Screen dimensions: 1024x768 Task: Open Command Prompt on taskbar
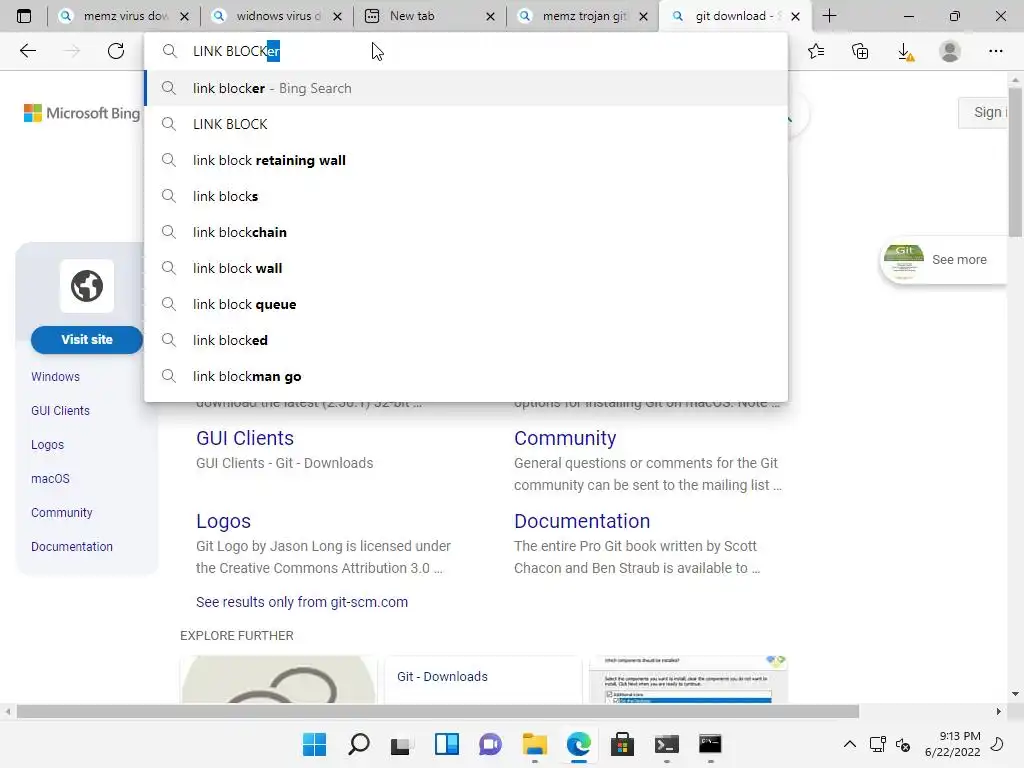click(x=711, y=744)
